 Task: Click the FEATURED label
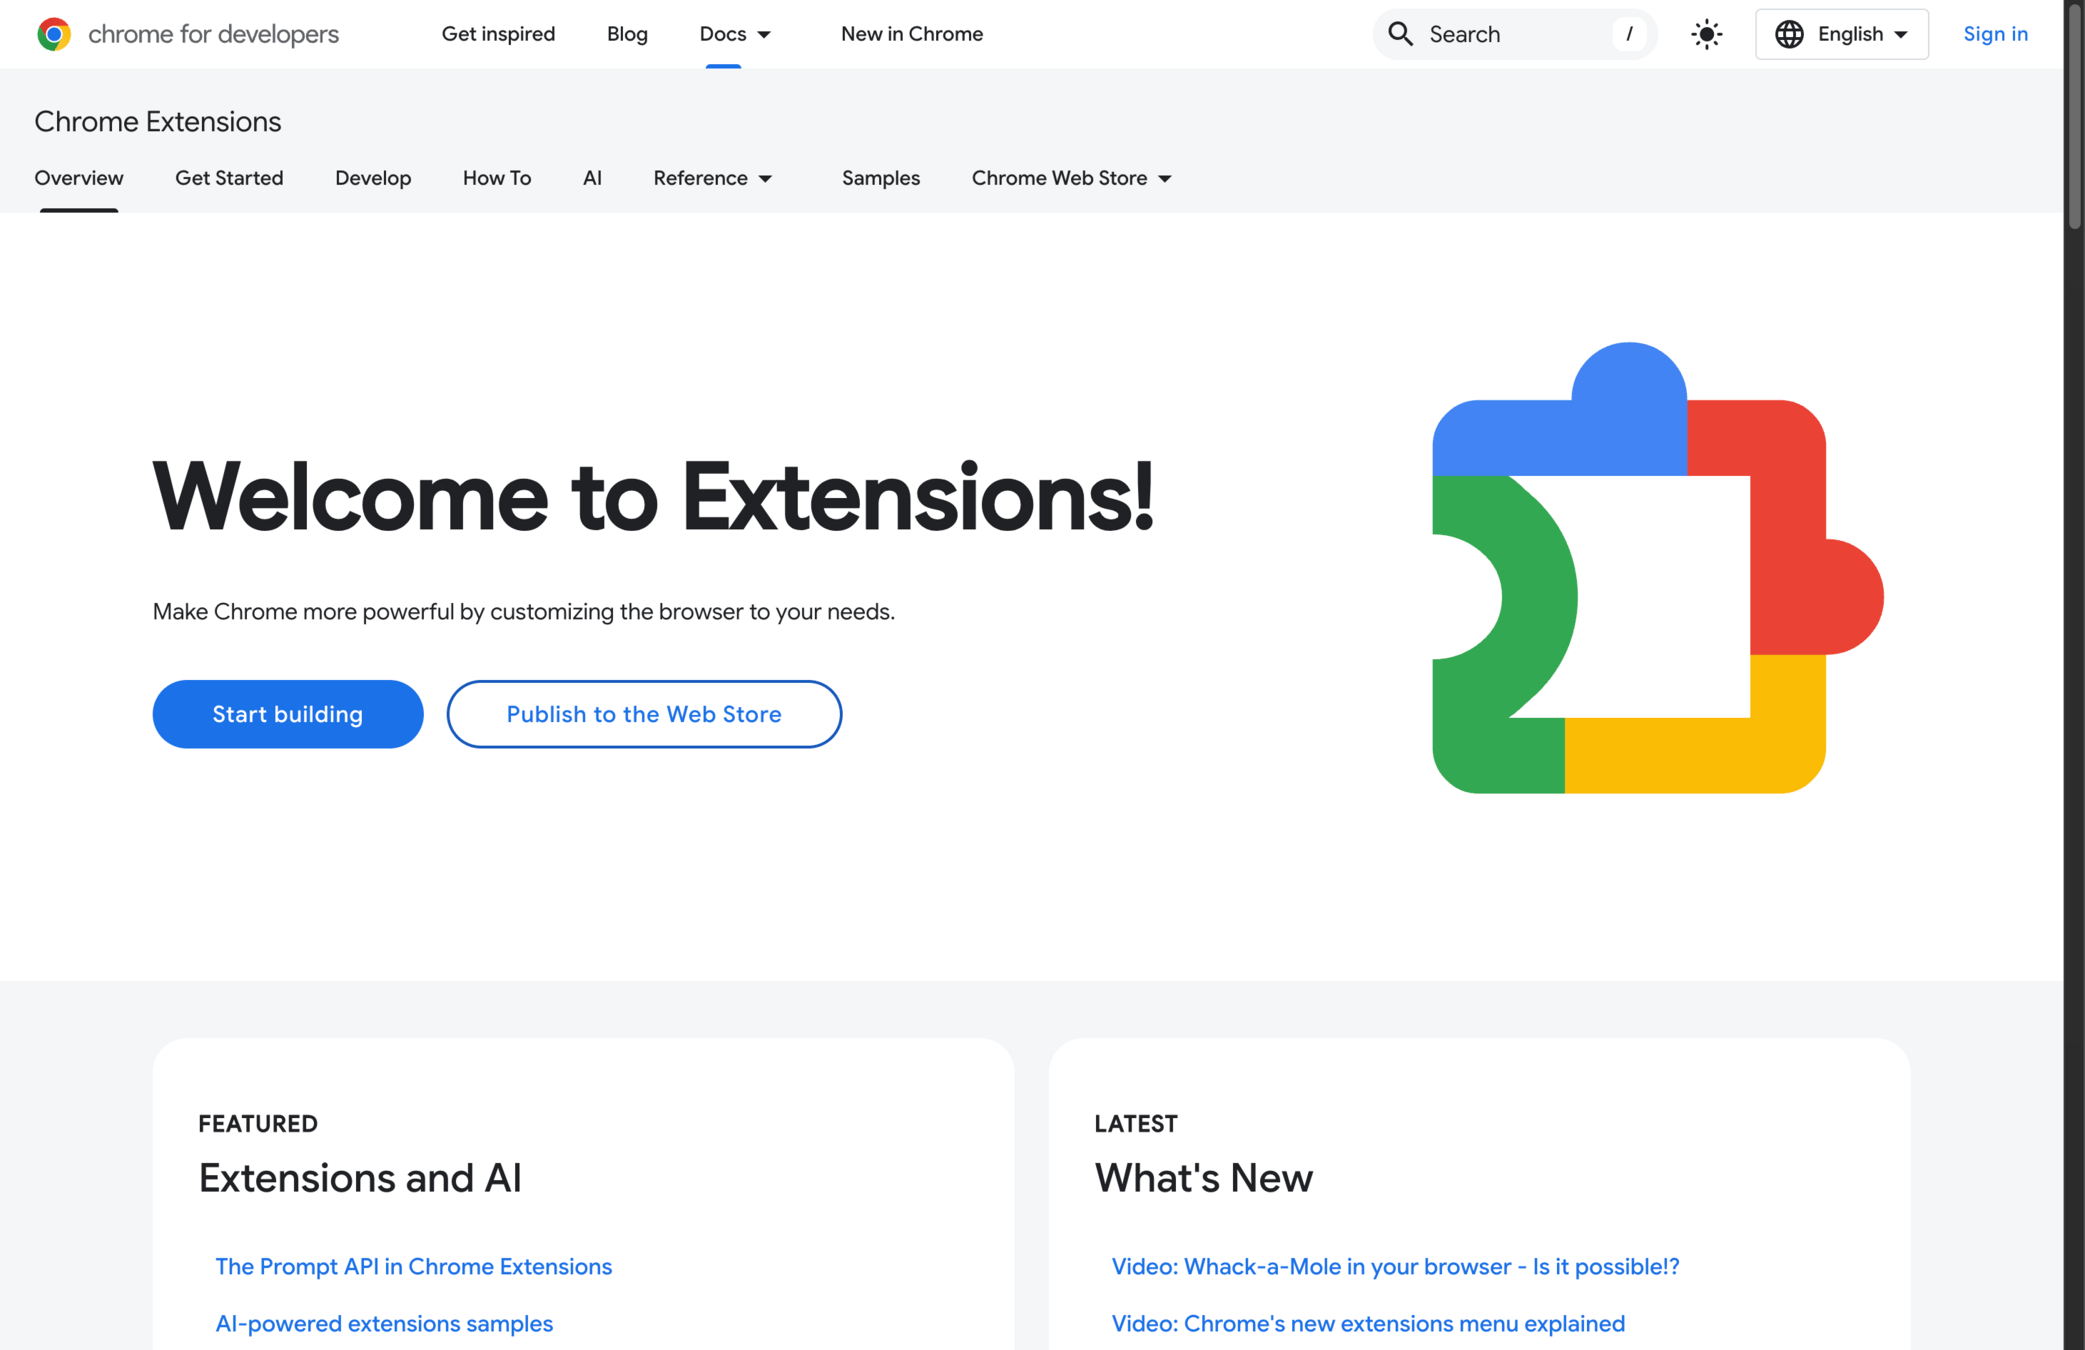coord(258,1123)
